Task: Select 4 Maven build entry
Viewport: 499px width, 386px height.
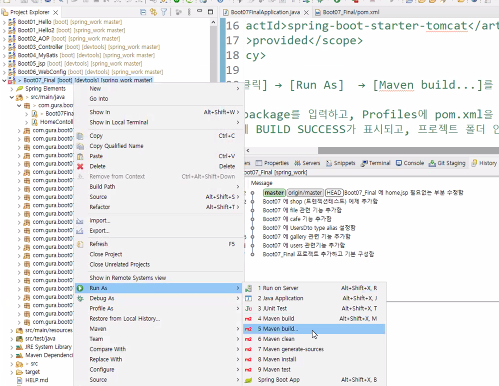Action: (x=314, y=319)
